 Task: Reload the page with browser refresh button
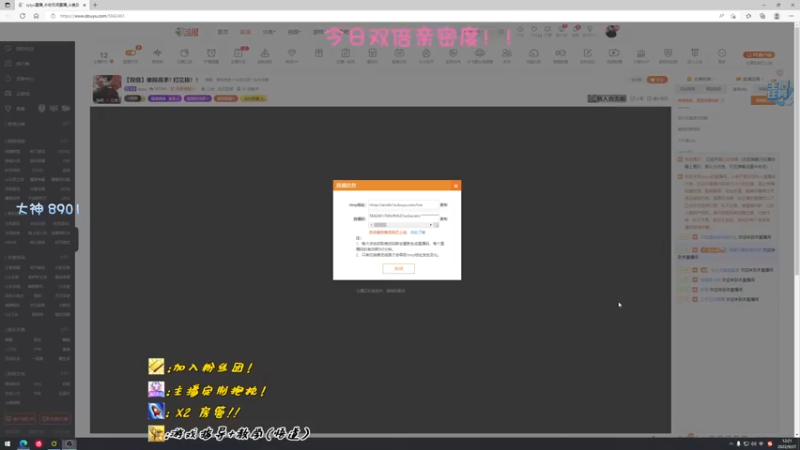coord(22,16)
